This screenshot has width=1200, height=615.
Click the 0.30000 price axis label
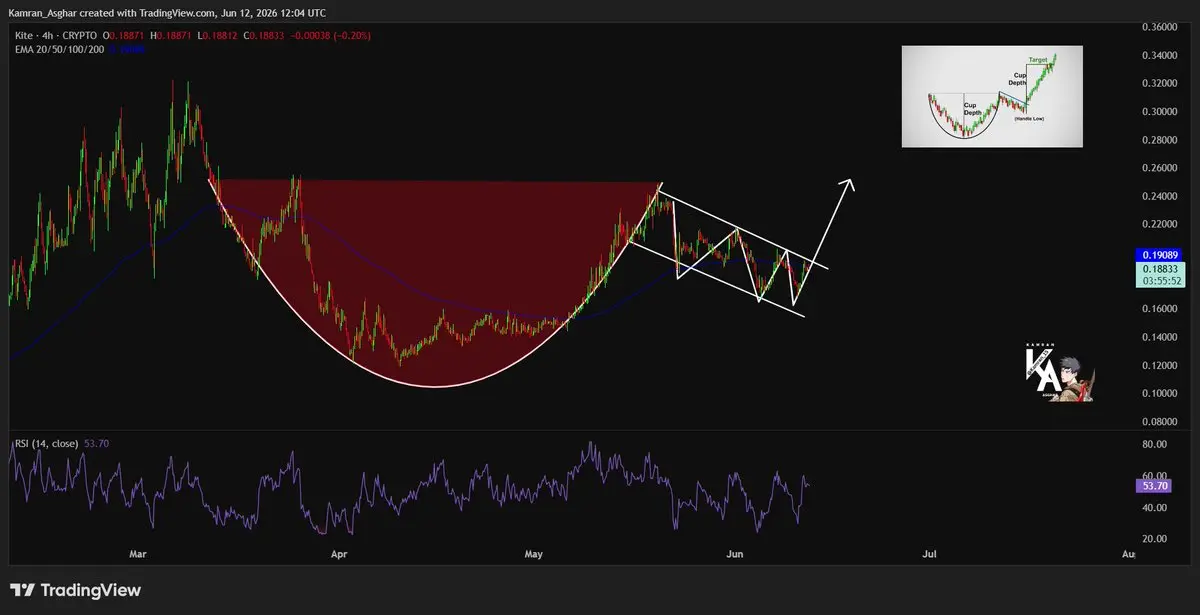[1161, 112]
